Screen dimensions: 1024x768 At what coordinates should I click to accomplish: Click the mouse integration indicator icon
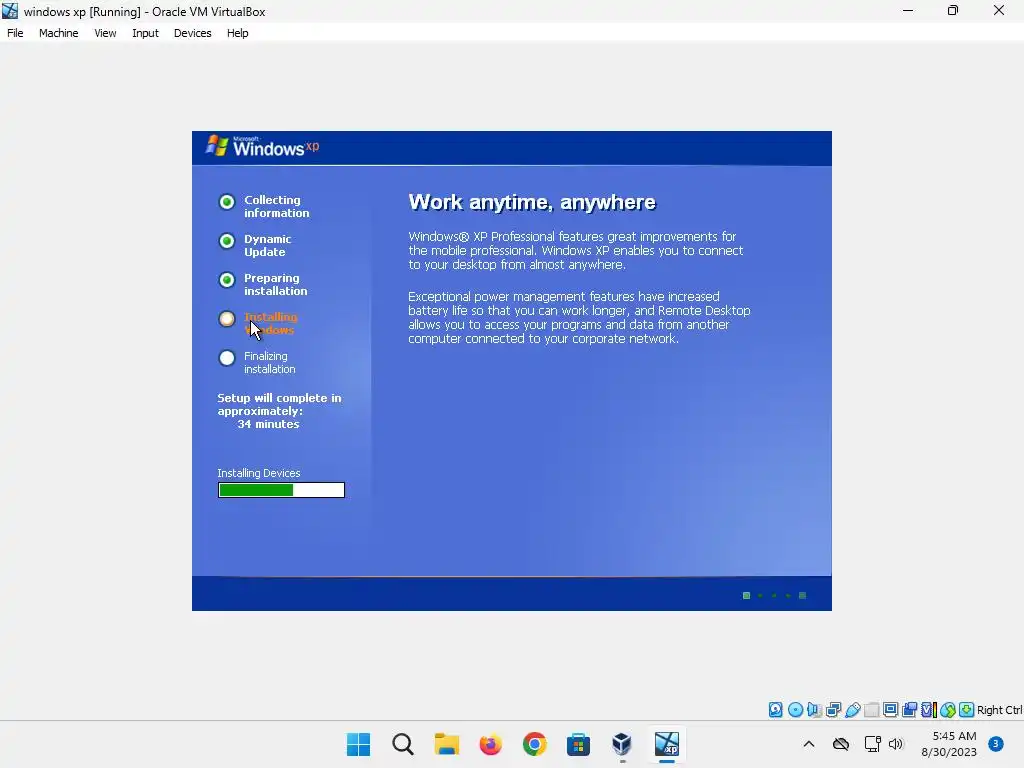(x=948, y=710)
